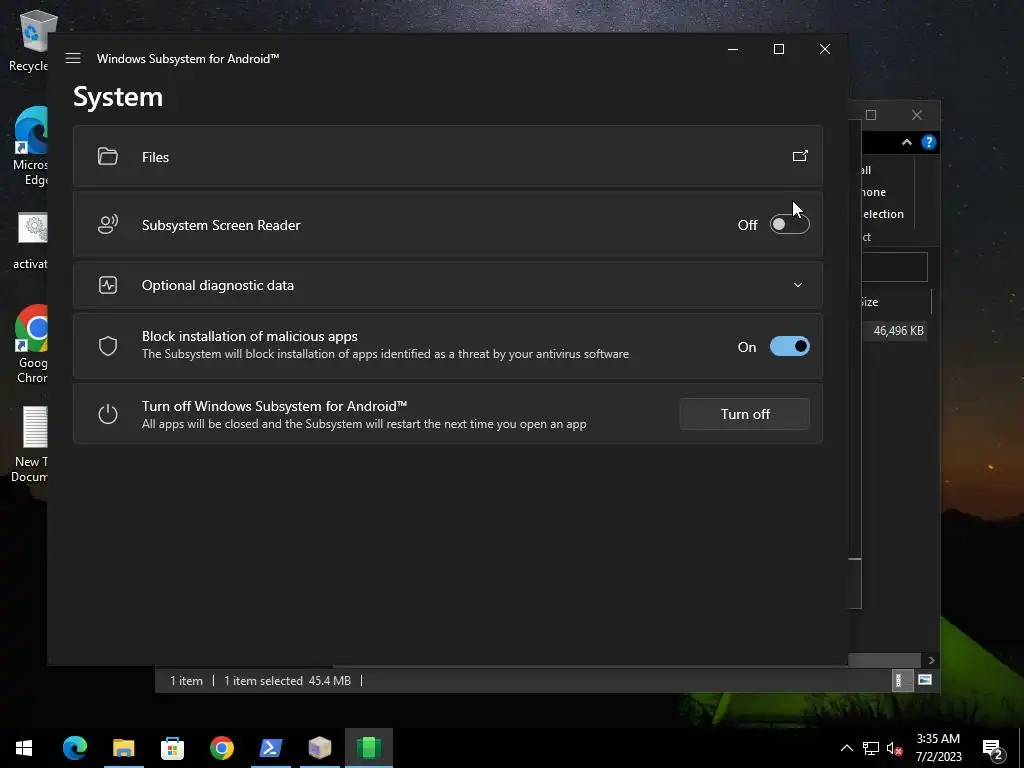This screenshot has width=1024, height=768.
Task: Click the '1 item' status bar text
Action: (x=186, y=681)
